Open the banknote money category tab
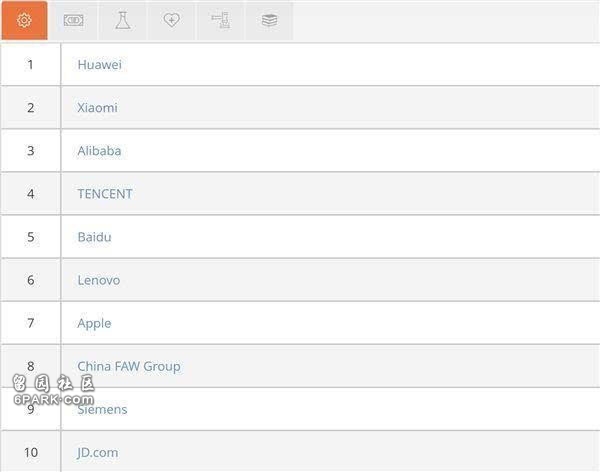This screenshot has width=600, height=472. tap(73, 20)
